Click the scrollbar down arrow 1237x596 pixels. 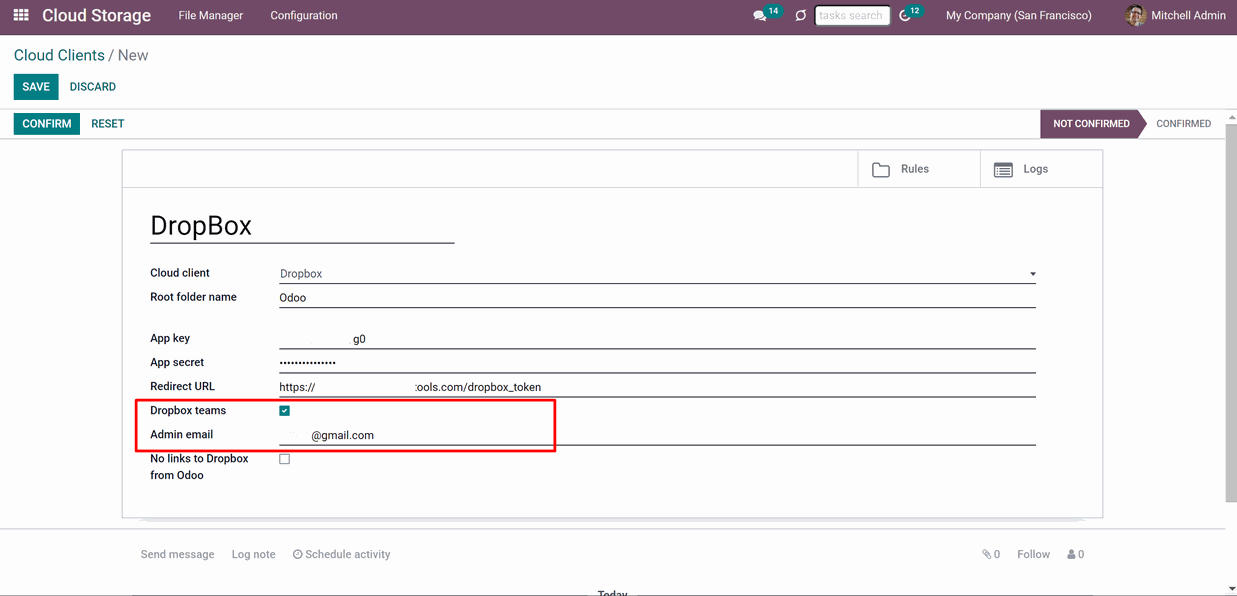(1231, 589)
